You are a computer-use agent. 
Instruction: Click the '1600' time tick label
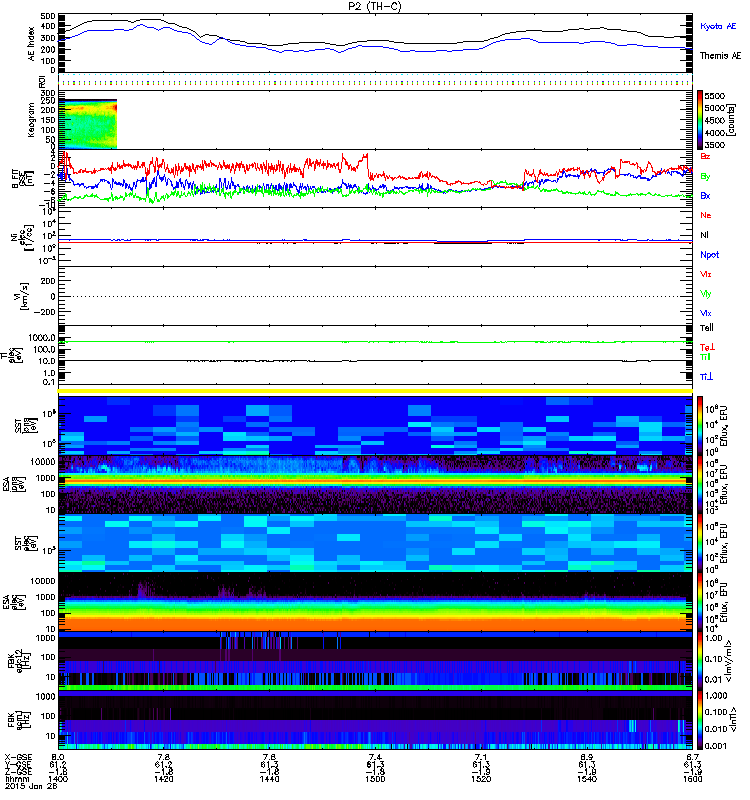[692, 779]
